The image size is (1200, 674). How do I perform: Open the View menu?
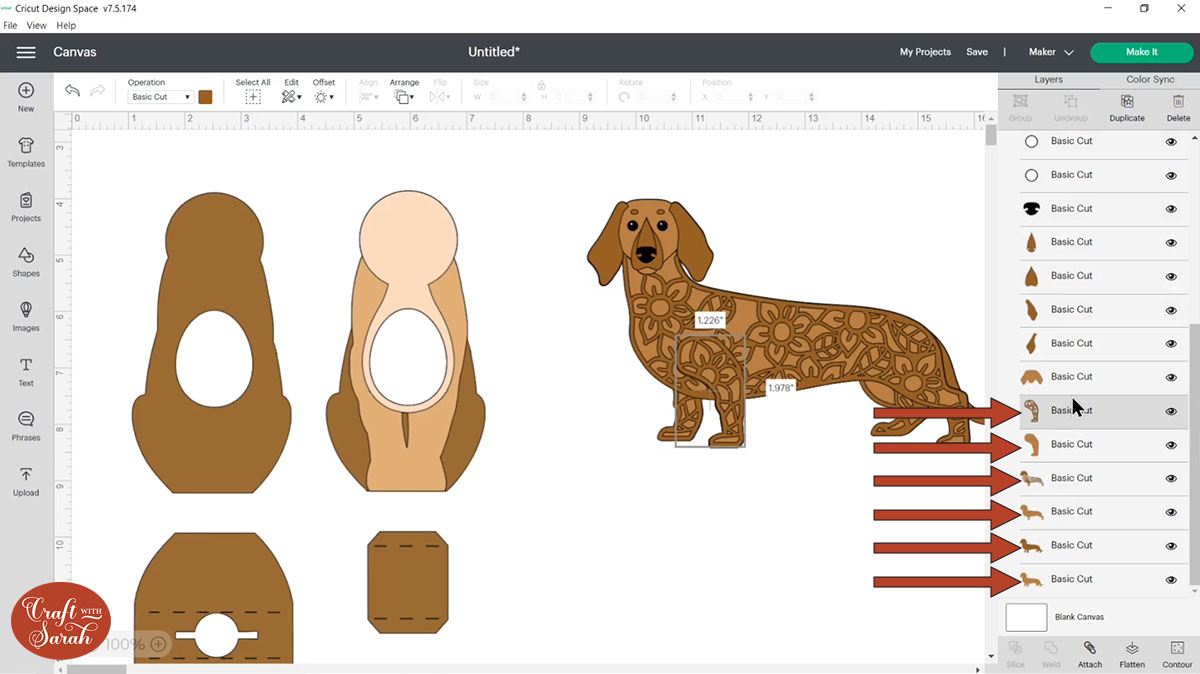[37, 25]
